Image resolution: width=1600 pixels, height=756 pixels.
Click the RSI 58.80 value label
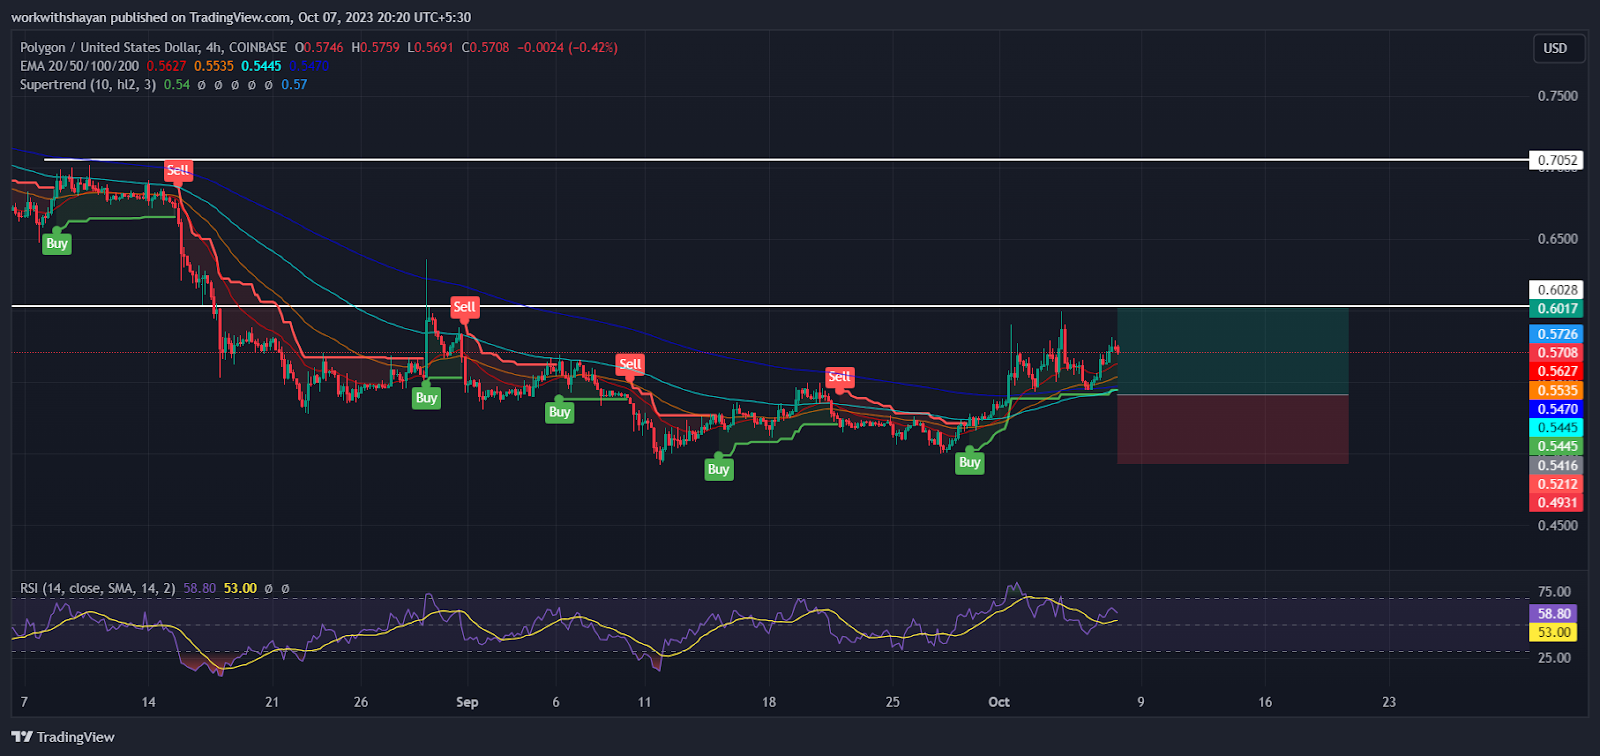click(1555, 613)
